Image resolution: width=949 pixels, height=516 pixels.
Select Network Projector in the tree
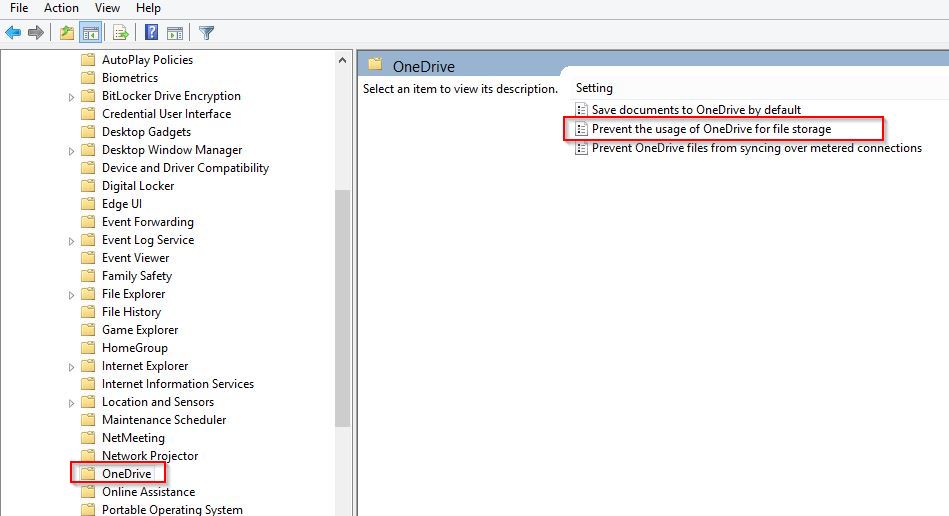(x=150, y=456)
